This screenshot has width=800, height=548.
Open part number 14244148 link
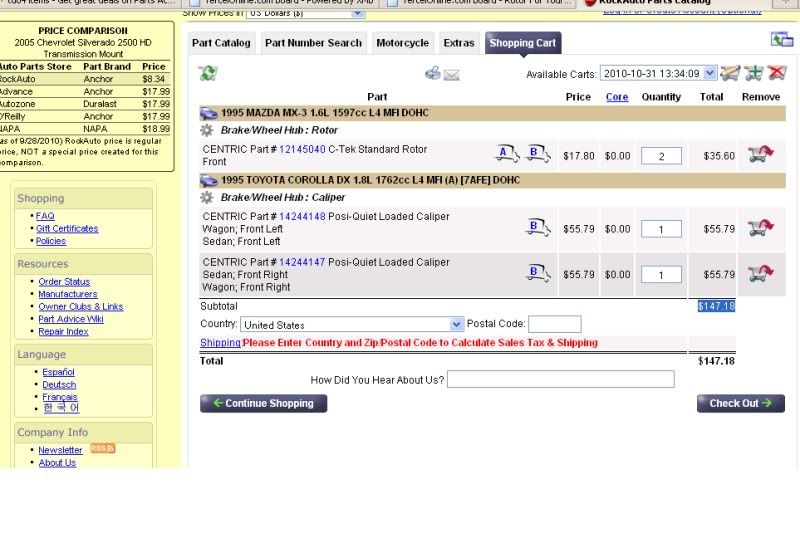pyautogui.click(x=302, y=216)
